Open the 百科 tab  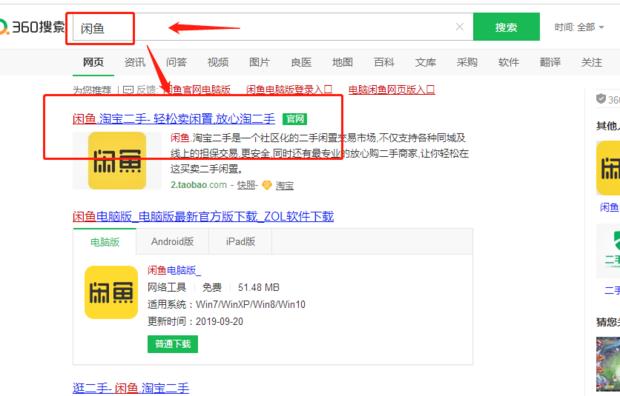[x=384, y=62]
